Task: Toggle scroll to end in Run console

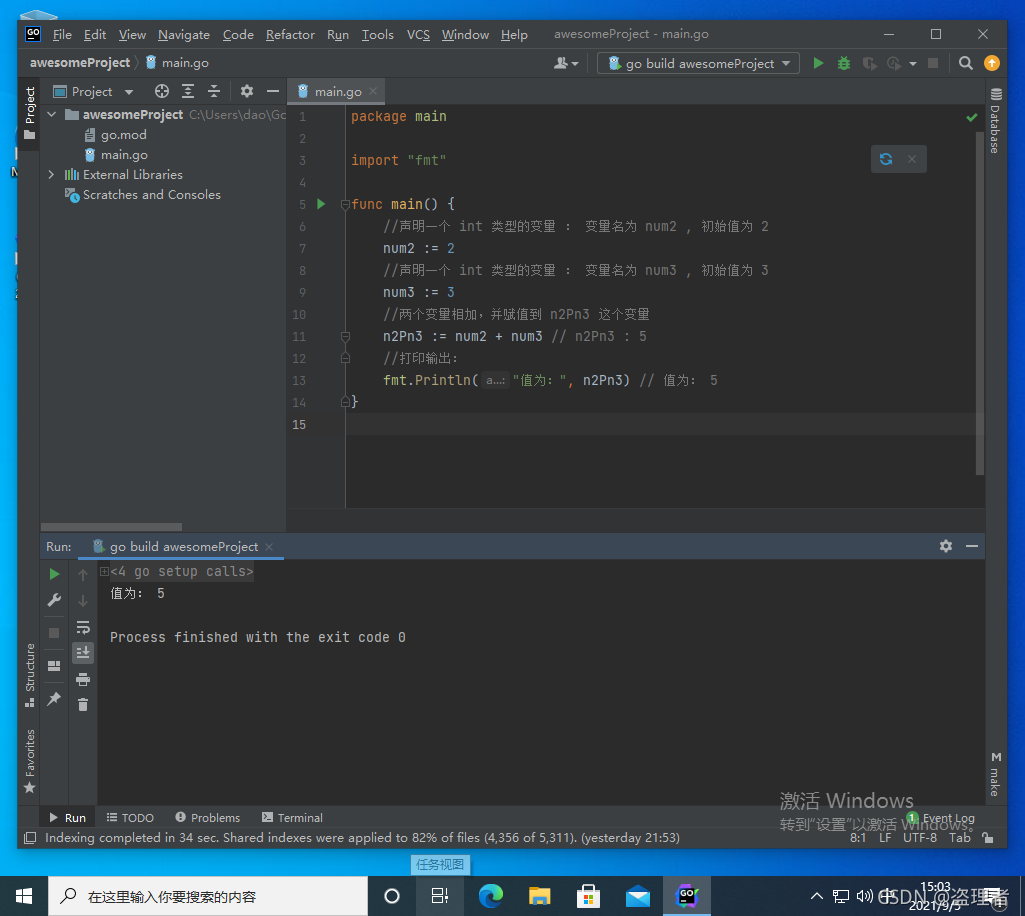Action: click(x=83, y=653)
